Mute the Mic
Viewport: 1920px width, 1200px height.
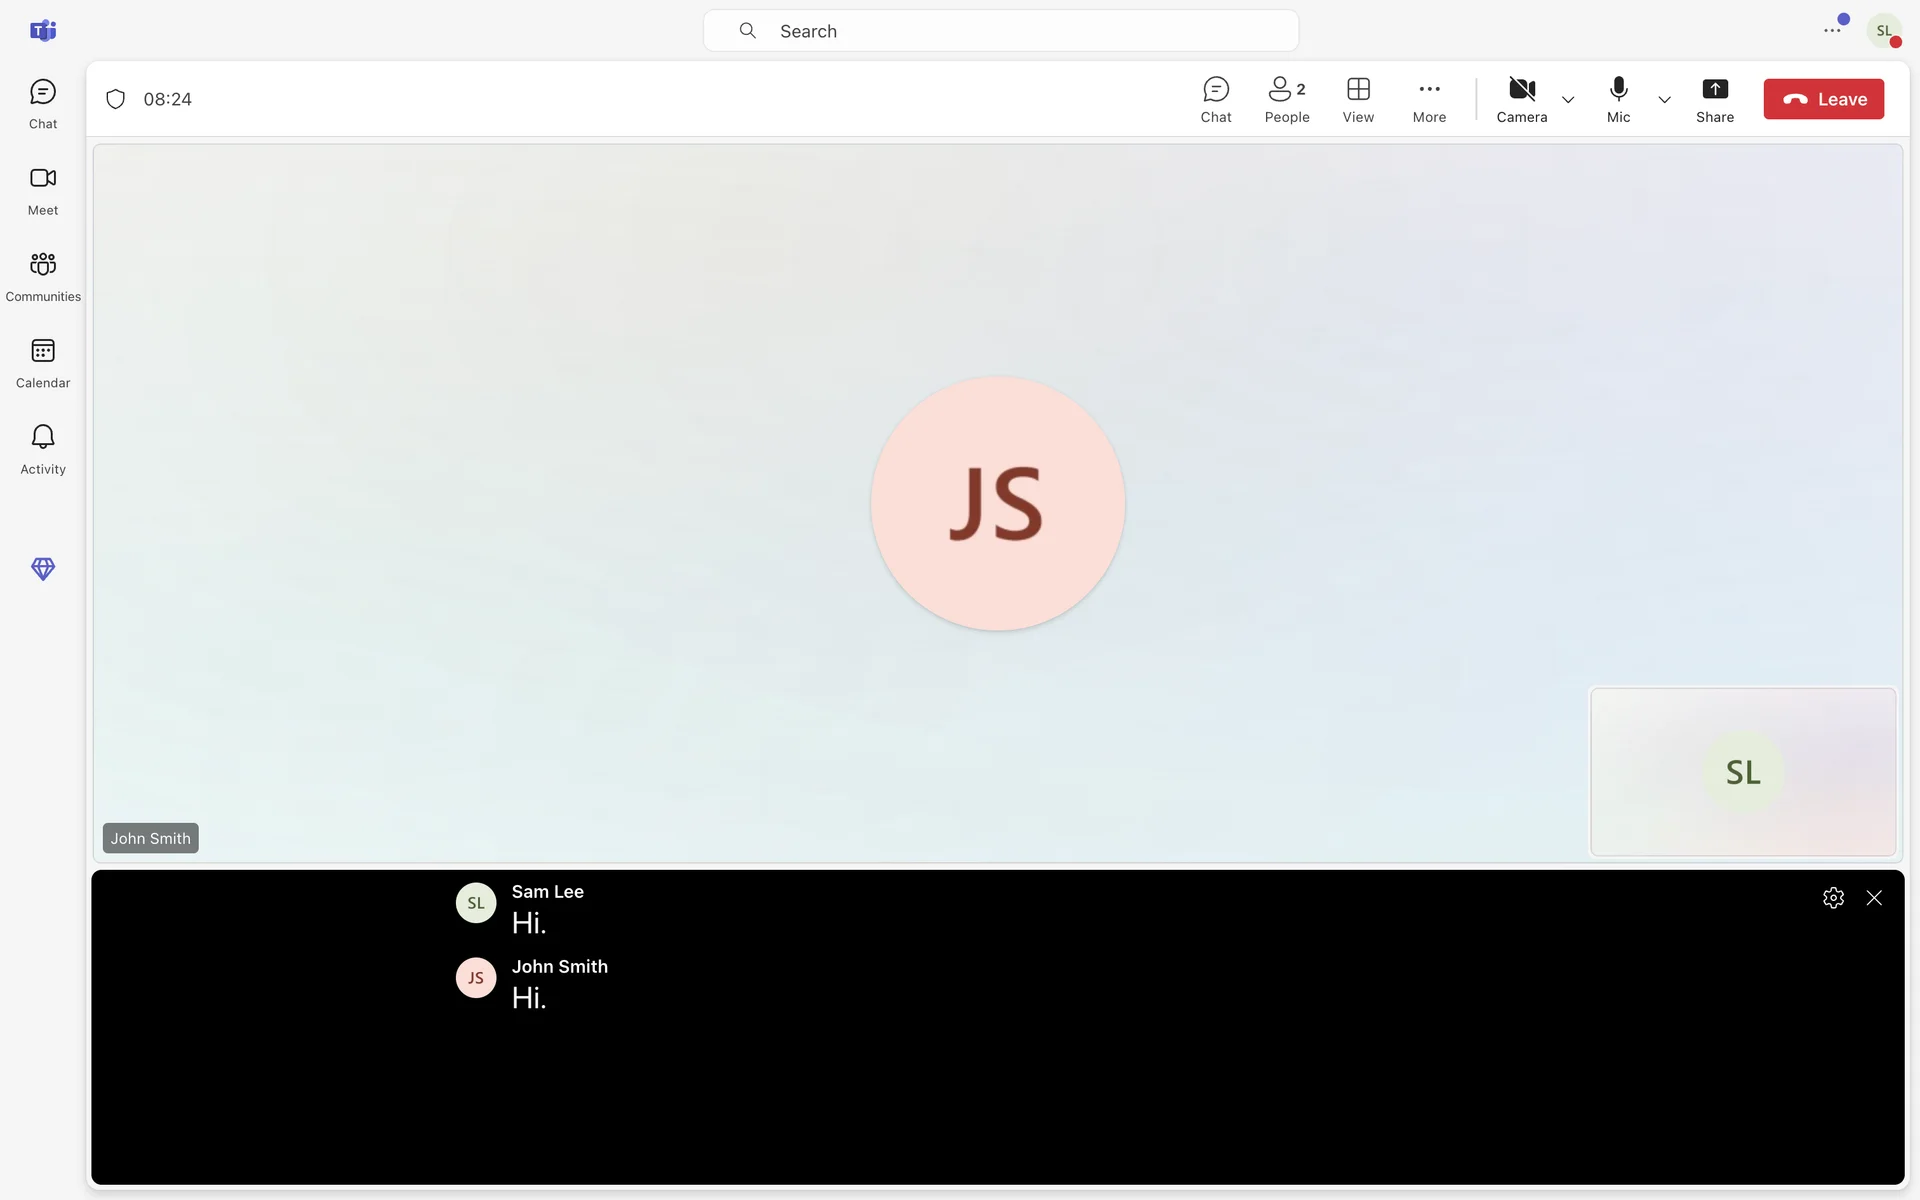pos(1618,99)
